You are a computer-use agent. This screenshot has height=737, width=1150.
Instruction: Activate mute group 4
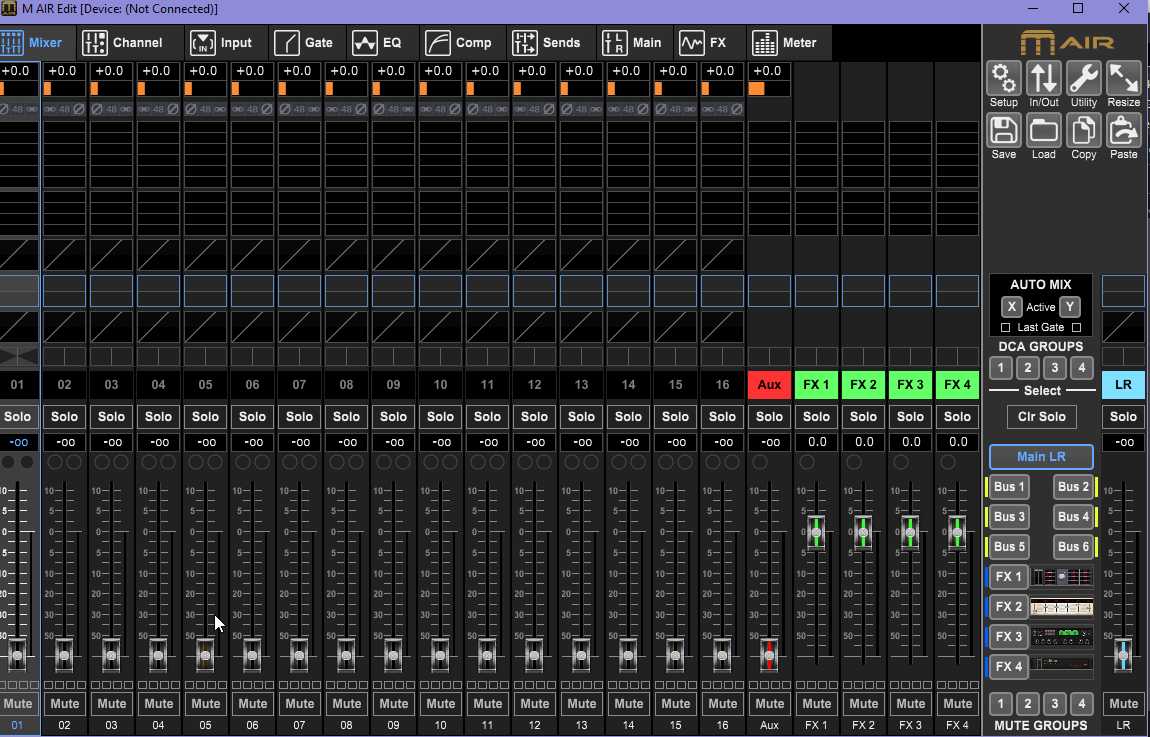1082,704
